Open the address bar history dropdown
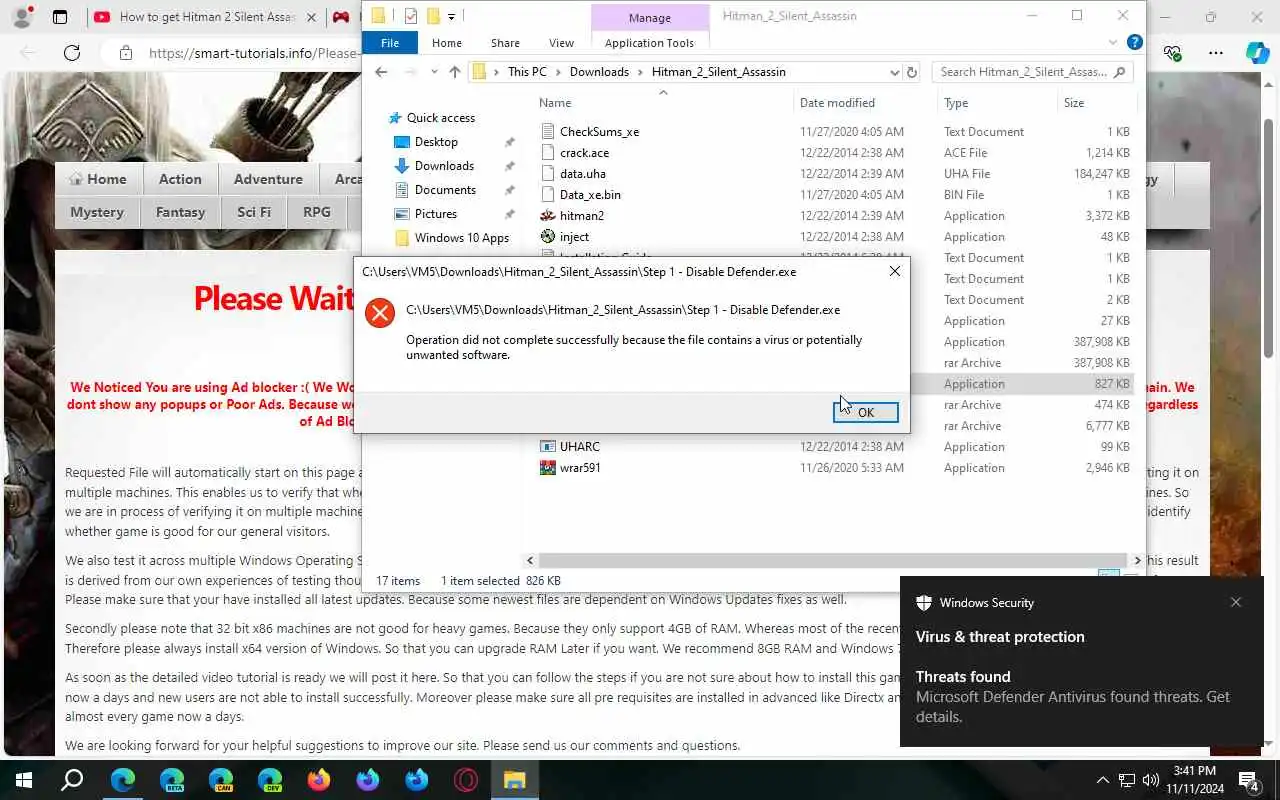This screenshot has height=800, width=1280. [x=894, y=72]
